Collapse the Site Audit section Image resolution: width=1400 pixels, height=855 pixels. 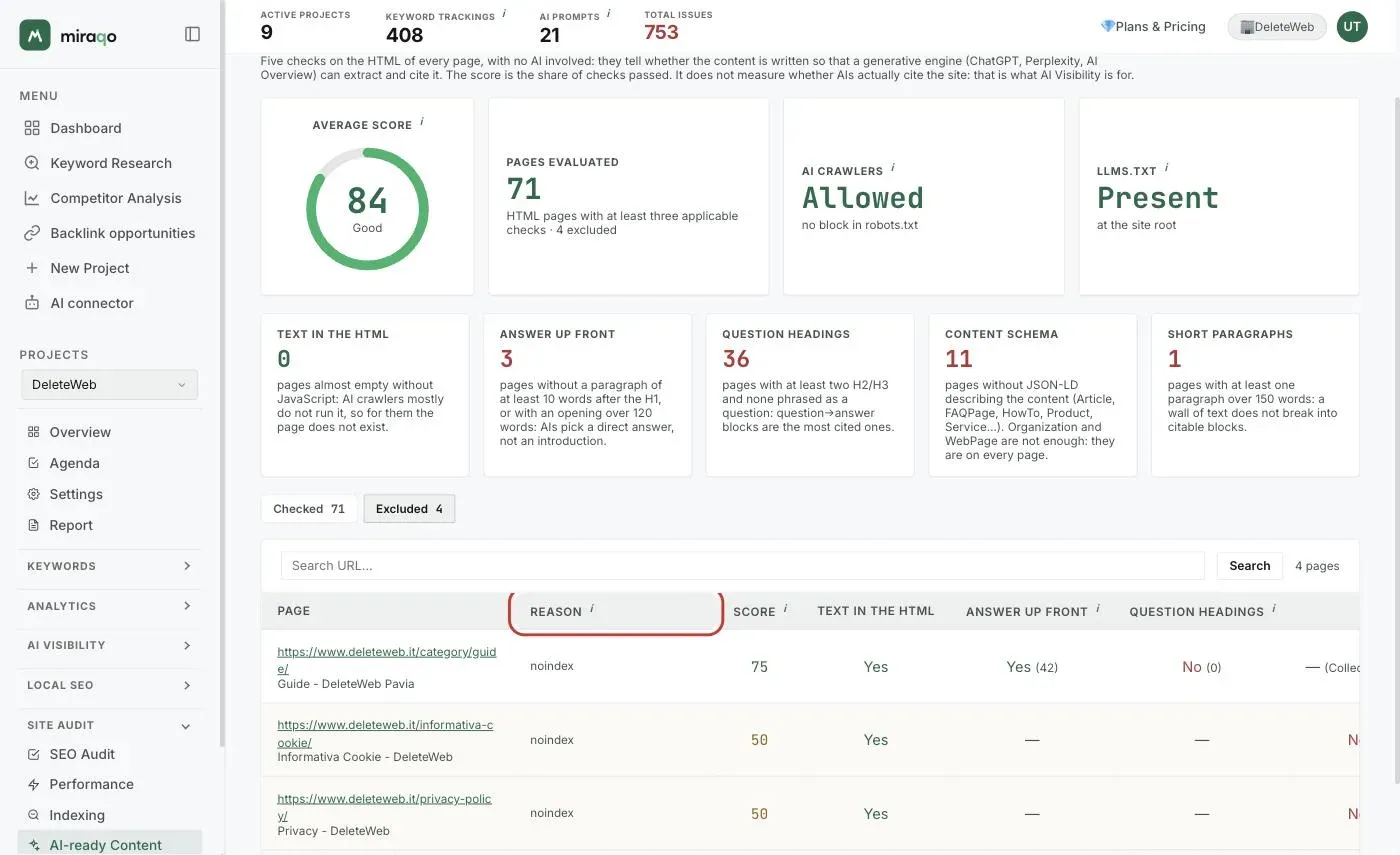[110, 725]
